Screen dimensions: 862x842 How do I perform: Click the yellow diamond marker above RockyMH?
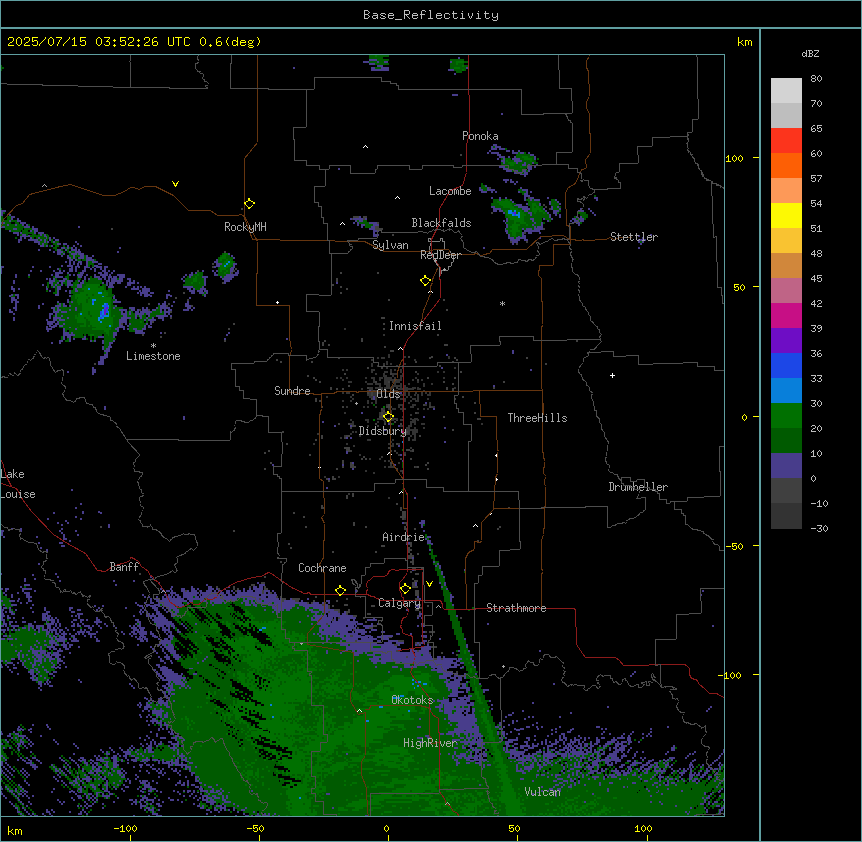[249, 203]
